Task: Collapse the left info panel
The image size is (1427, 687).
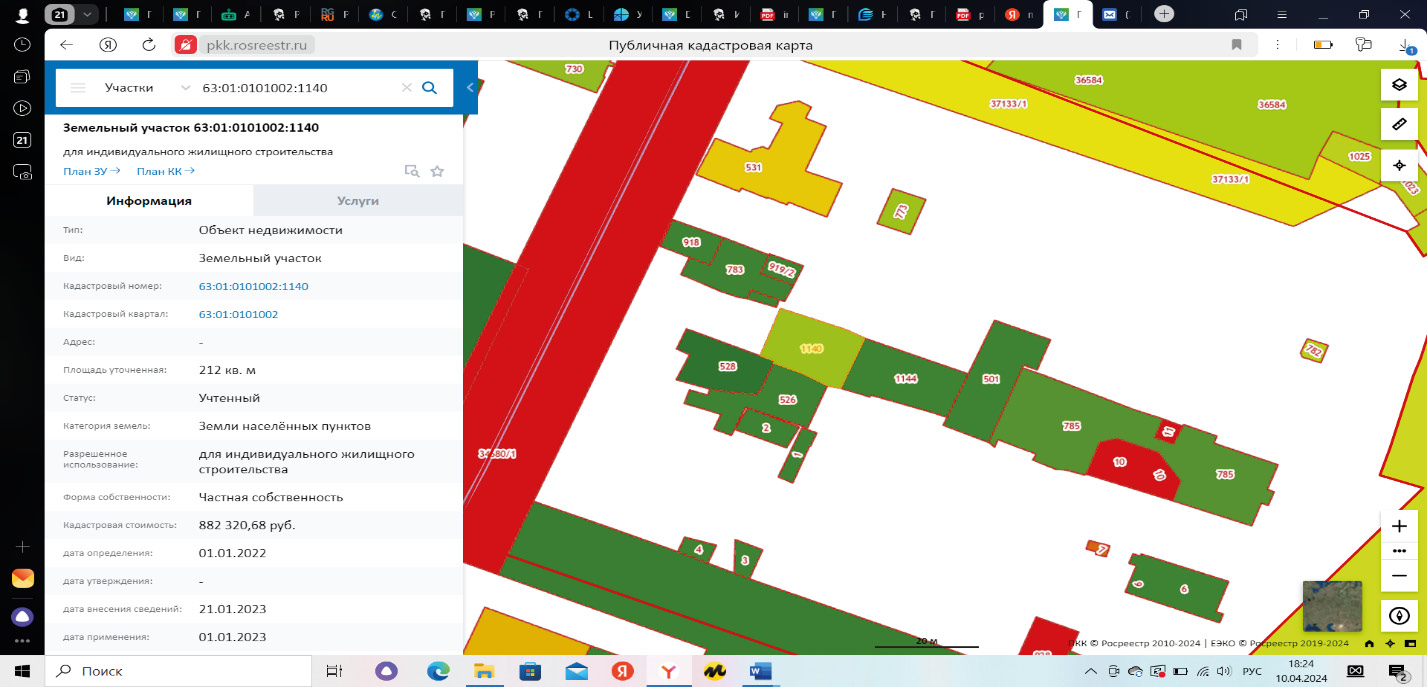Action: coord(470,88)
